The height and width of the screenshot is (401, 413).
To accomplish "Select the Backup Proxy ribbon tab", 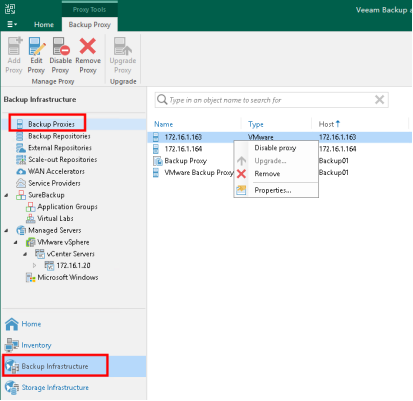I will pos(89,25).
